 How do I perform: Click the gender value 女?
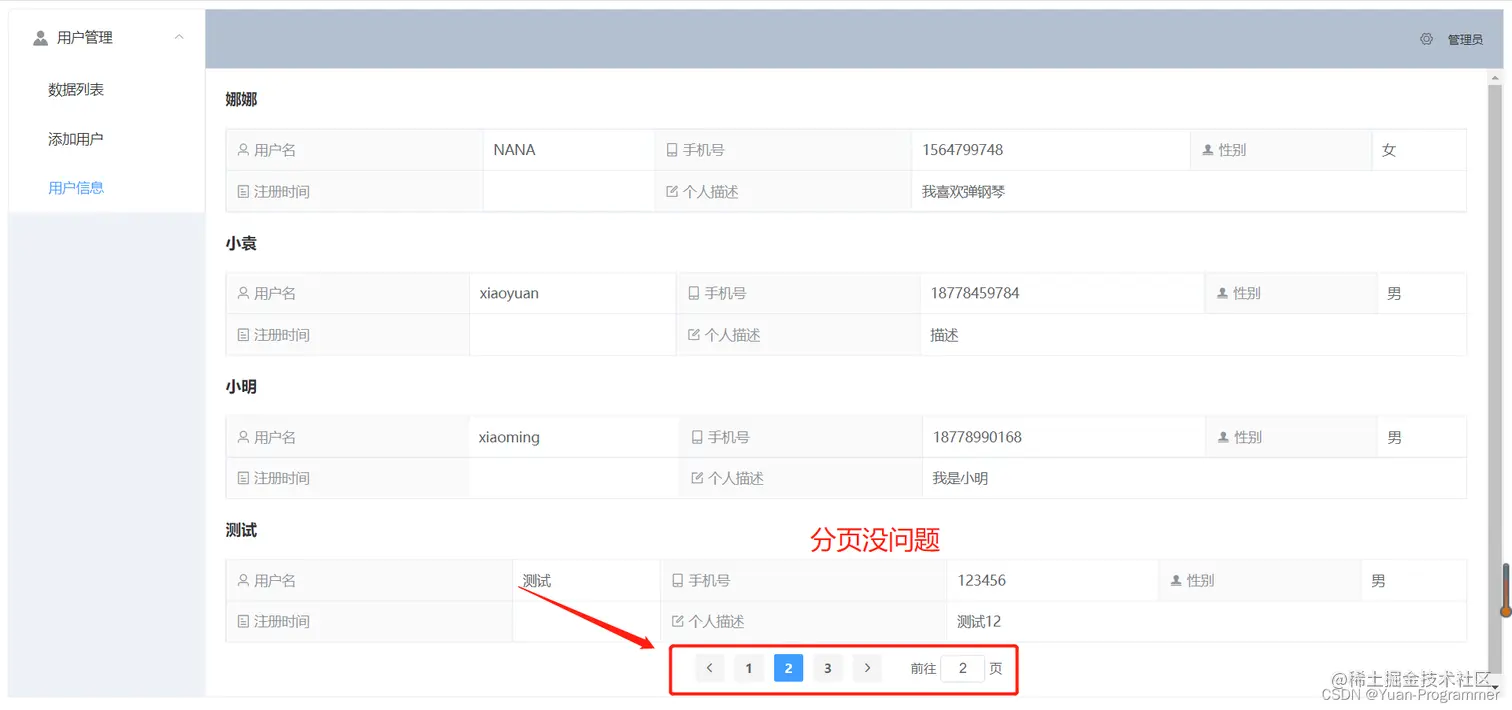click(x=1389, y=150)
